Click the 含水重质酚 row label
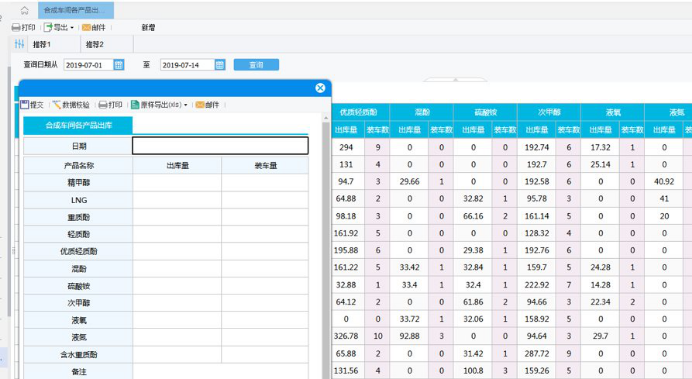Screen dimensions: 692x379 coord(79,355)
